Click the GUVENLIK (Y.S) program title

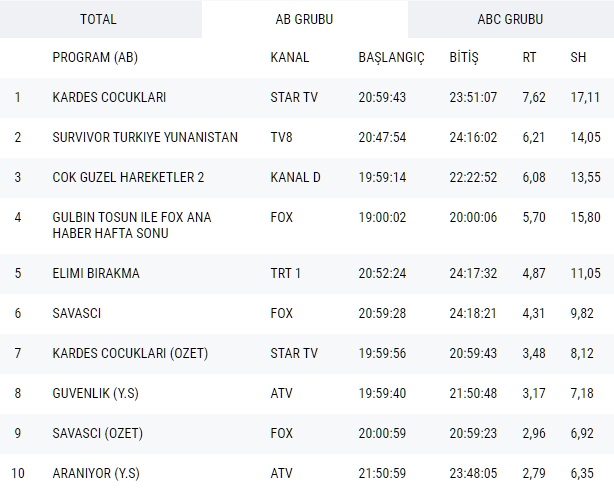point(97,393)
